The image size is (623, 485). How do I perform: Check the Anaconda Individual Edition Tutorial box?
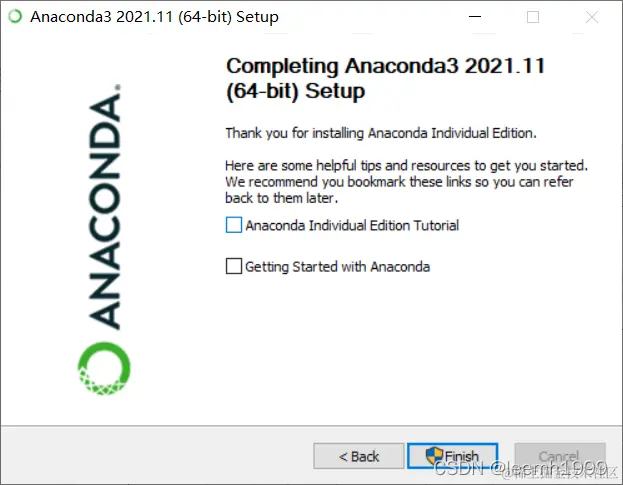234,225
